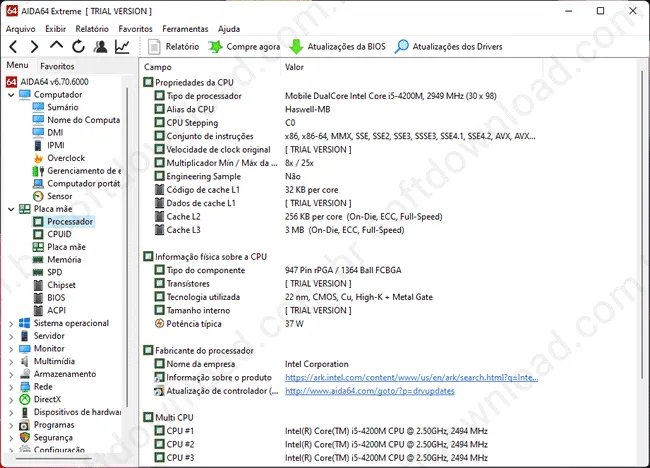Click the Computador monitor icon
Screen dimensions: 650x468
pos(25,95)
